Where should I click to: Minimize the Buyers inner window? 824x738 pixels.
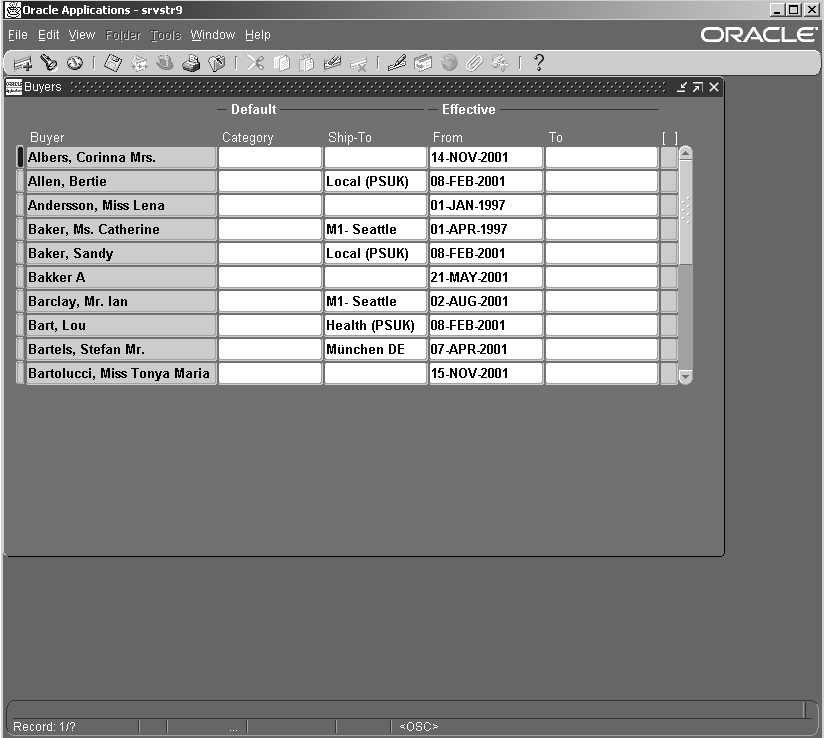click(682, 87)
